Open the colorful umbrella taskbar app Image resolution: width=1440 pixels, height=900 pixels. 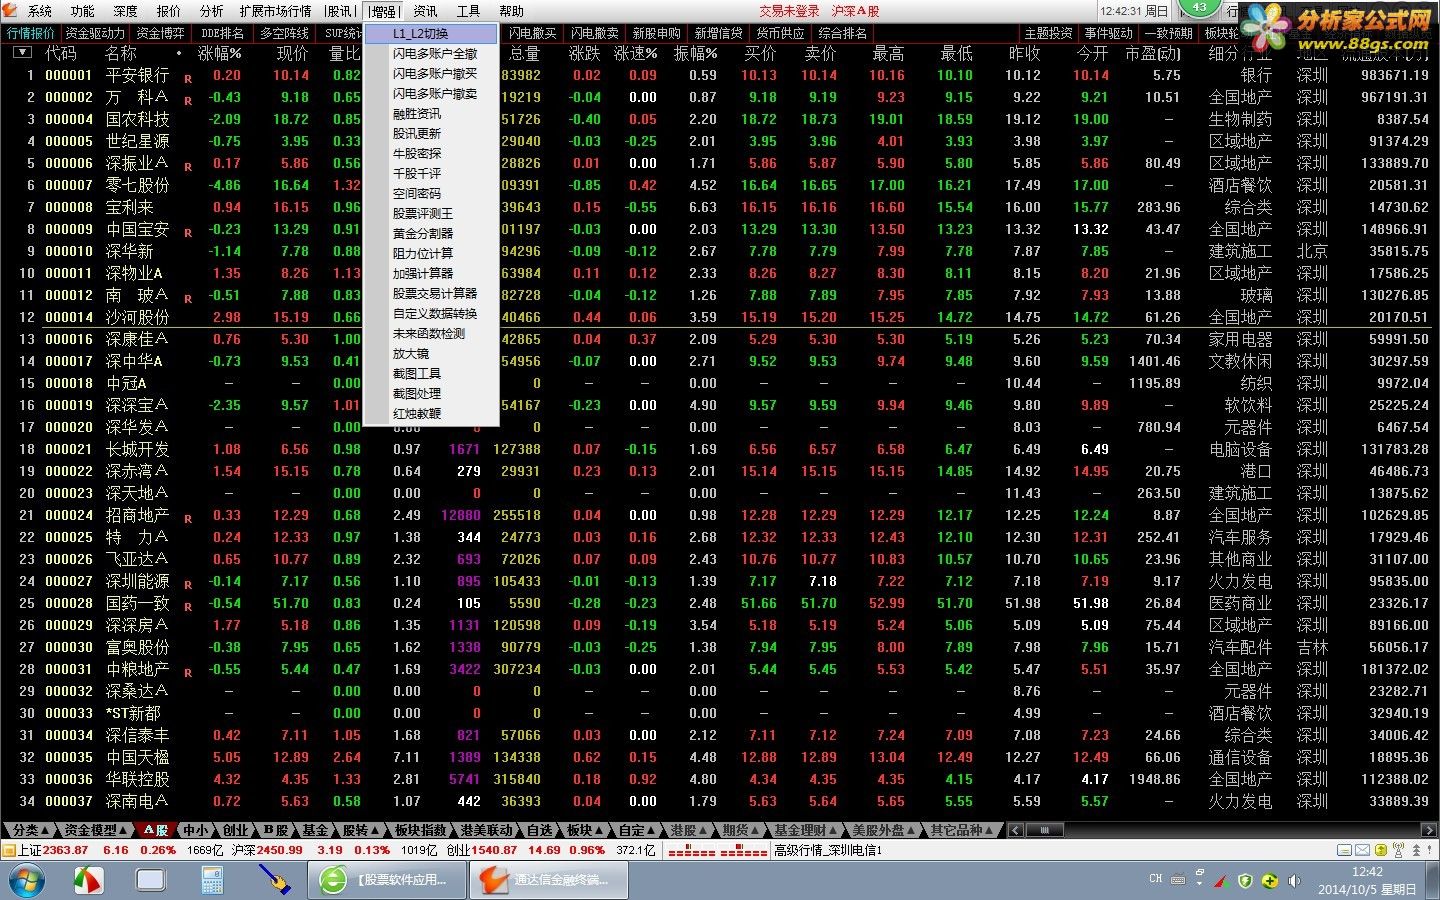click(x=90, y=880)
